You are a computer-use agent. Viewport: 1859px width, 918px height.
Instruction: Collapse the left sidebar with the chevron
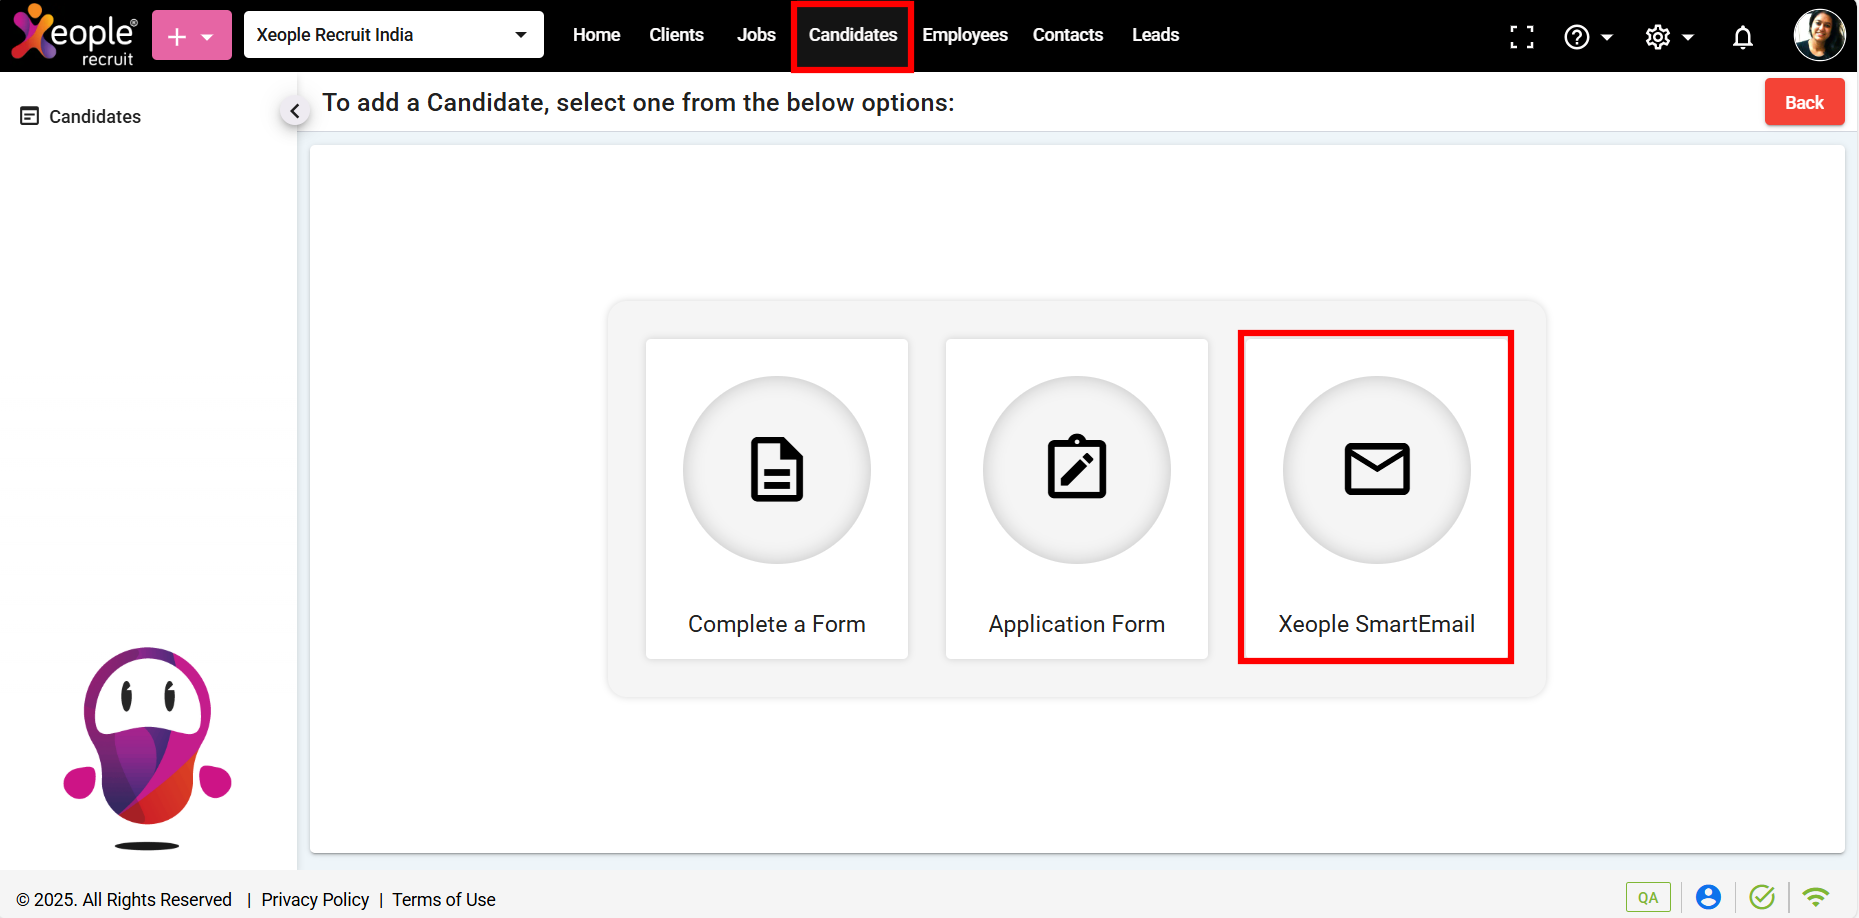click(x=294, y=111)
